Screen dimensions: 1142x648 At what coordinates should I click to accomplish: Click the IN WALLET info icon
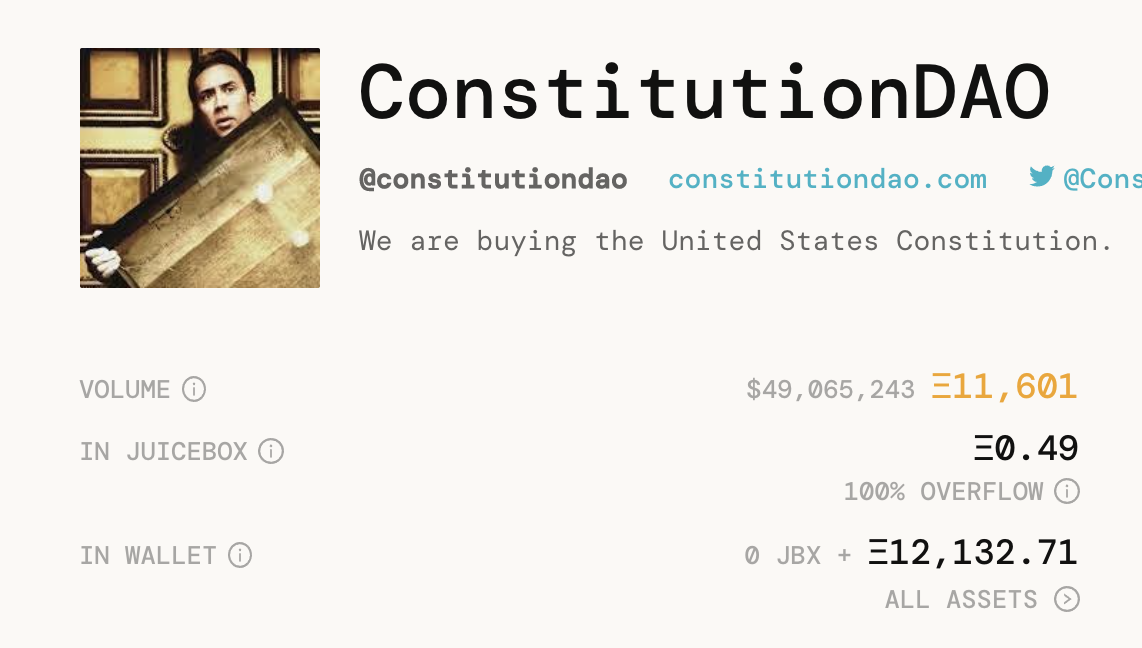click(240, 554)
